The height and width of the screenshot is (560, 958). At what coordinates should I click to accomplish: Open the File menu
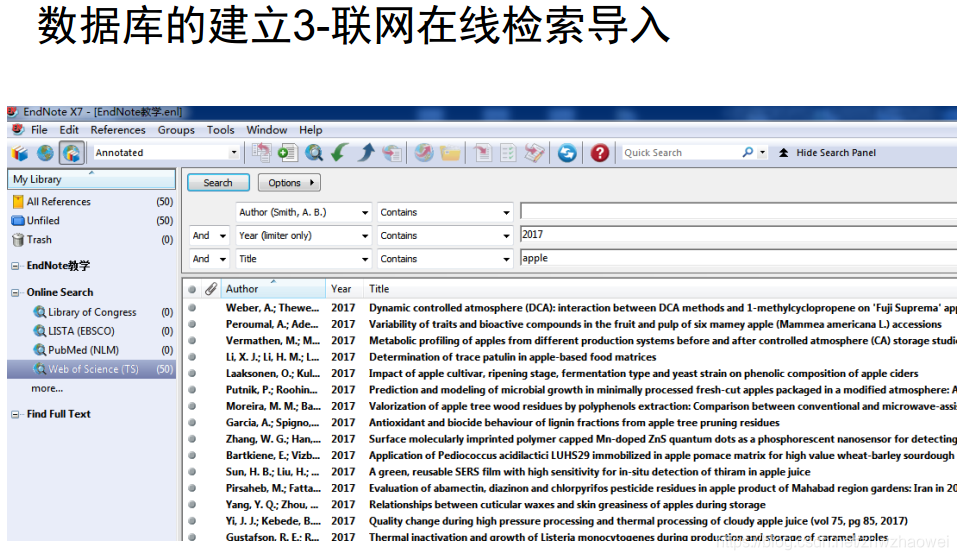click(39, 130)
